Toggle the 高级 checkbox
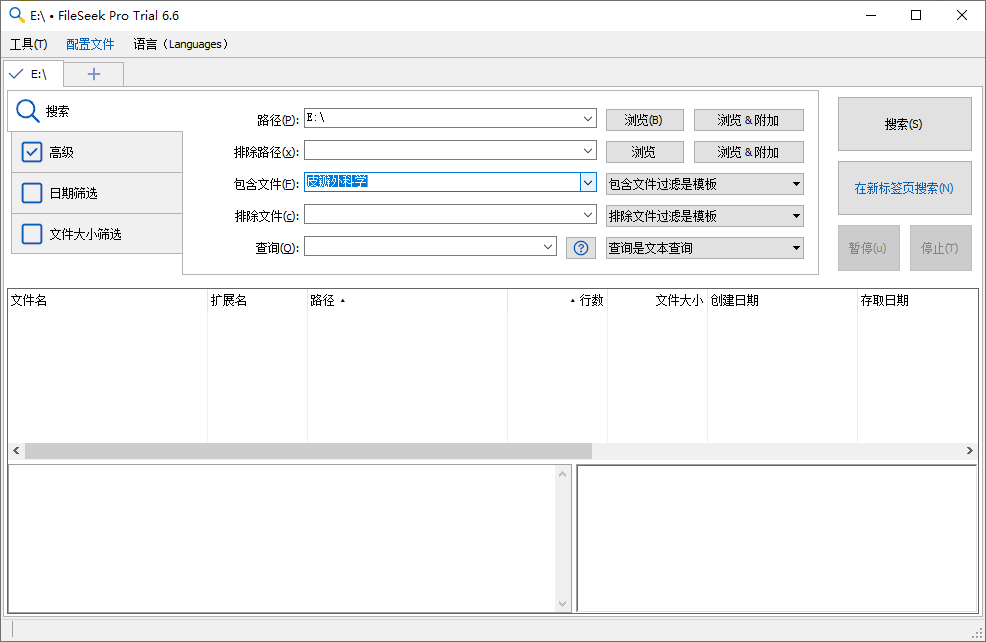Image resolution: width=986 pixels, height=642 pixels. [x=31, y=152]
